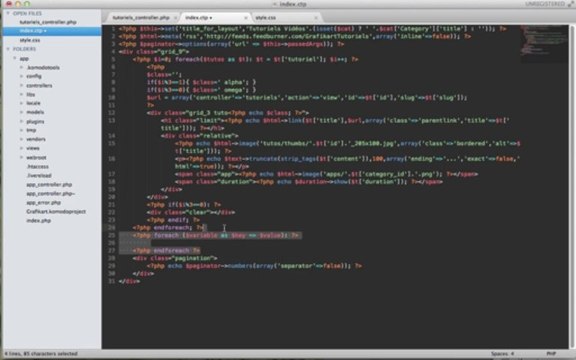The width and height of the screenshot is (576, 360).
Task: Click the span class="duration" code line
Action: point(309,181)
